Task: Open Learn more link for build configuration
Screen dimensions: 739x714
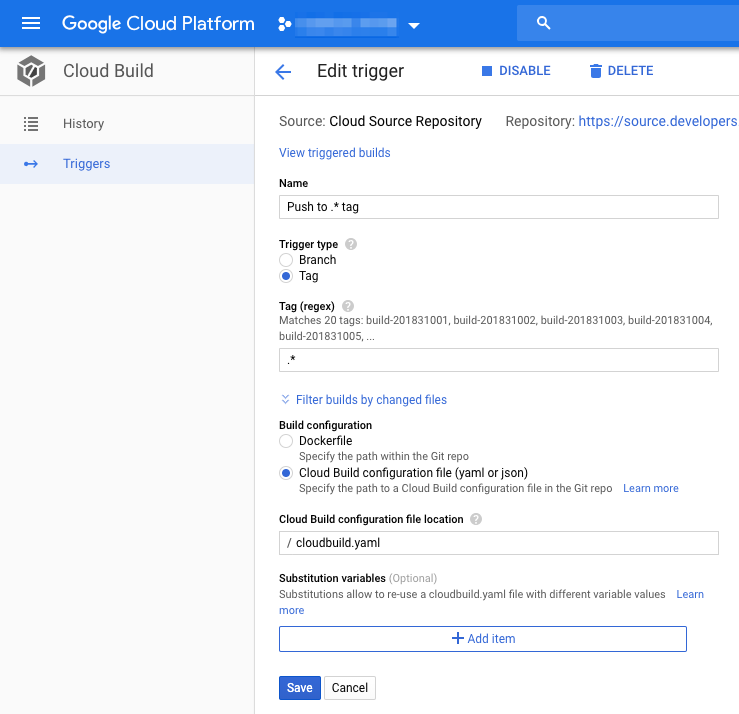Action: click(650, 488)
